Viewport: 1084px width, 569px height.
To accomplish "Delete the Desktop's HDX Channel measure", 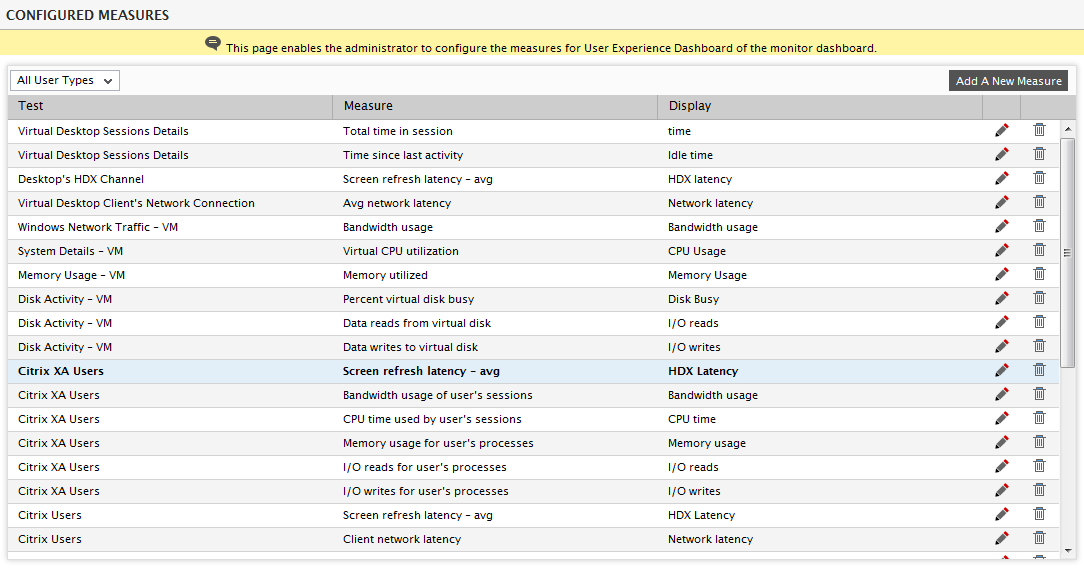I will (1039, 178).
